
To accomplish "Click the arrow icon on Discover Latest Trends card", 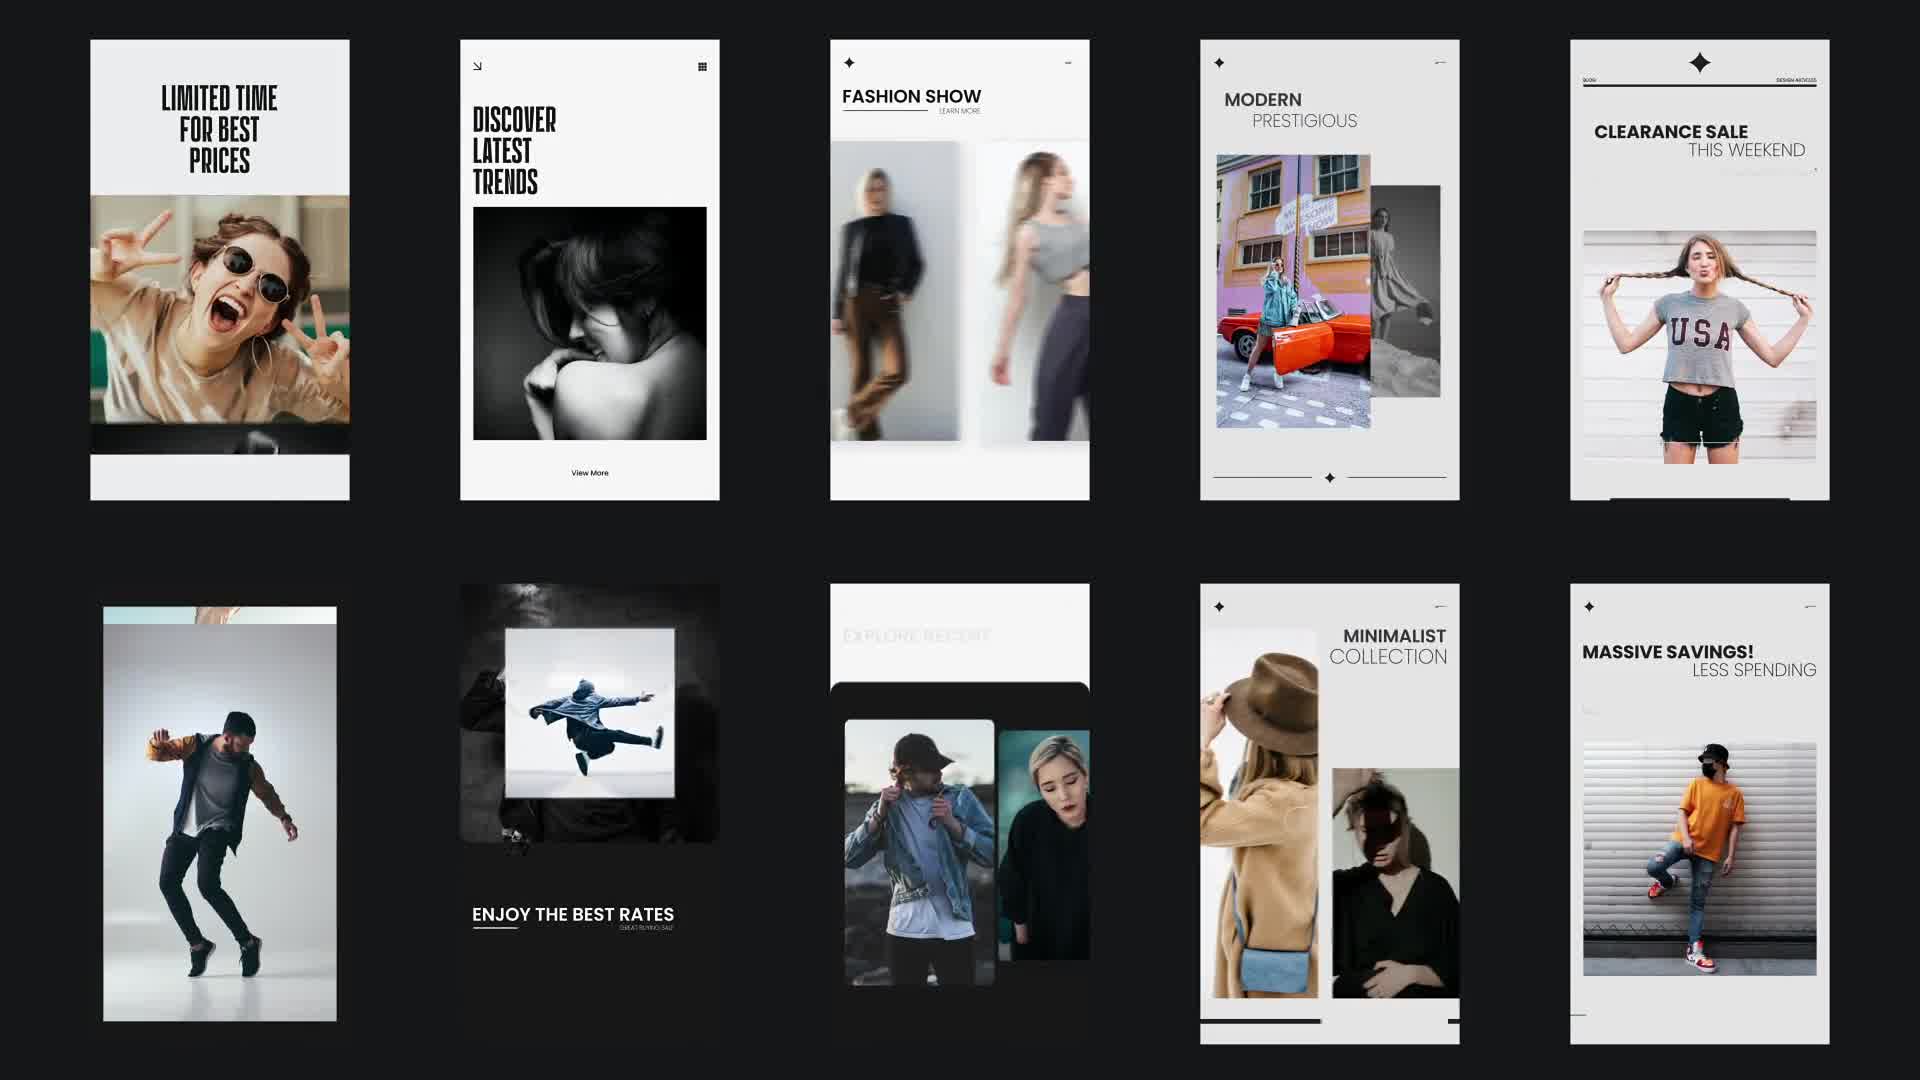I will coord(477,66).
